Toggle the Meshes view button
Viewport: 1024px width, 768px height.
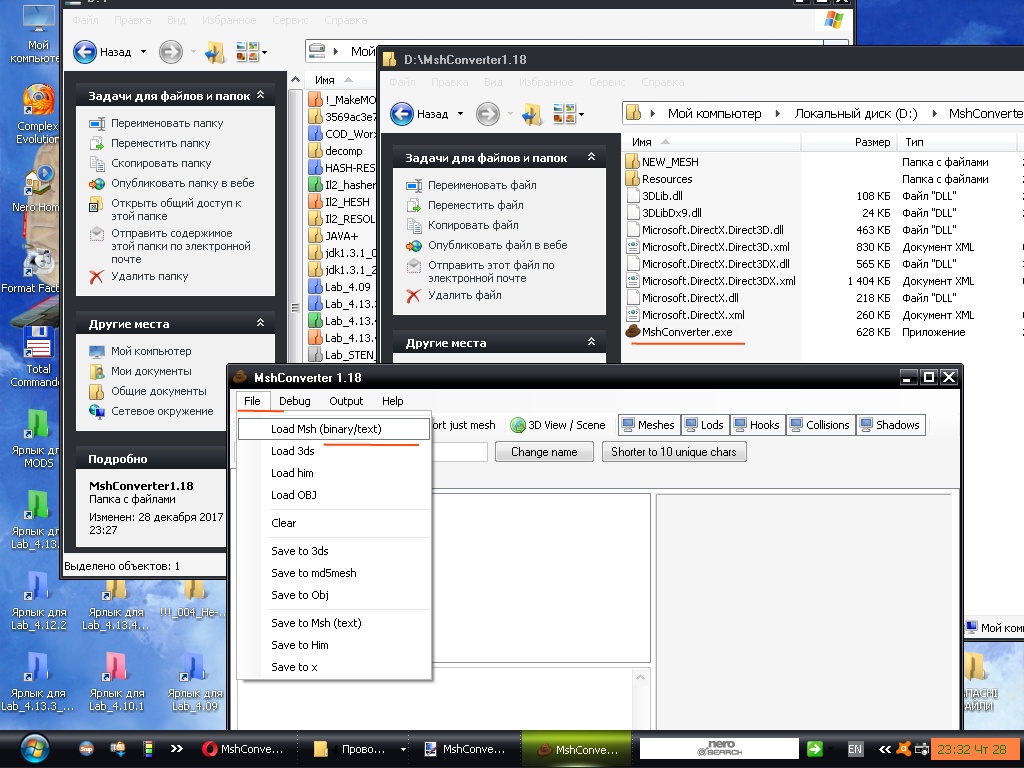[x=648, y=425]
